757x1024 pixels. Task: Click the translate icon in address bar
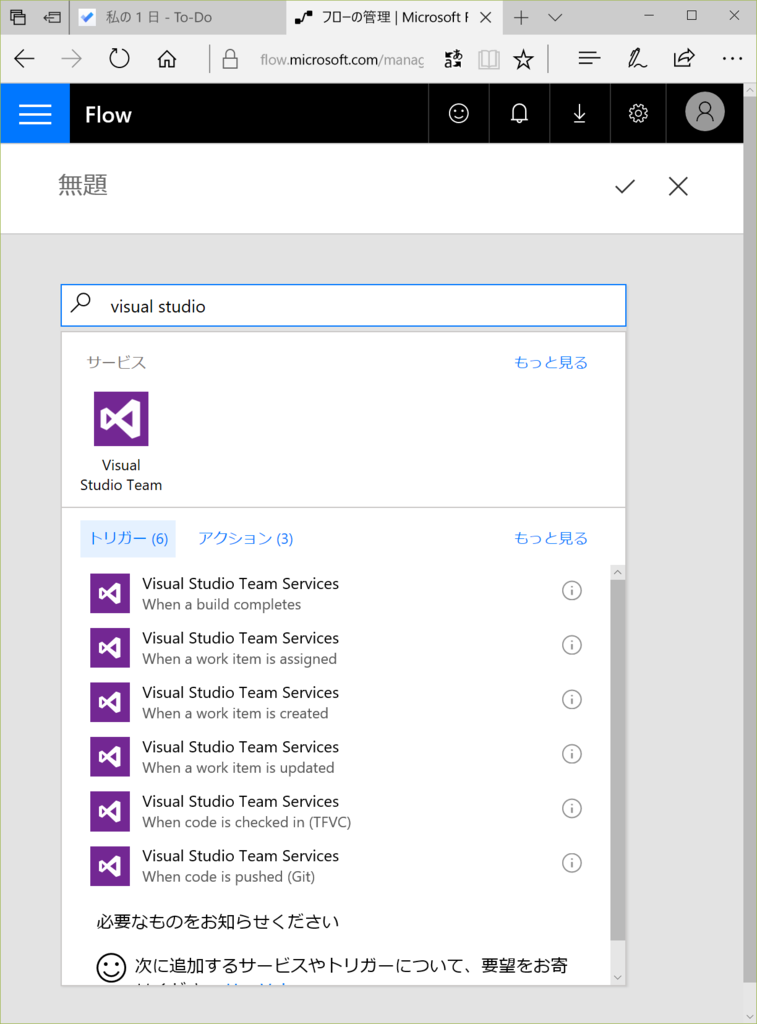coord(453,59)
